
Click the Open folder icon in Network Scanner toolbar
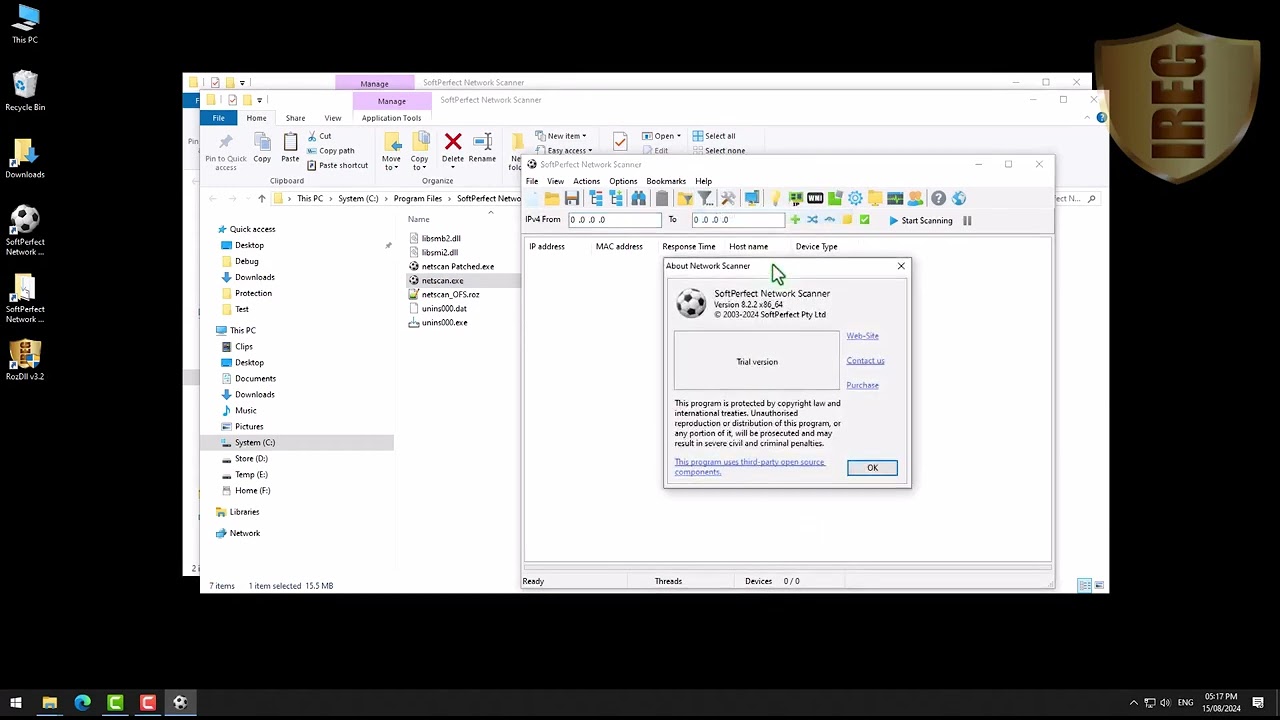pos(552,198)
